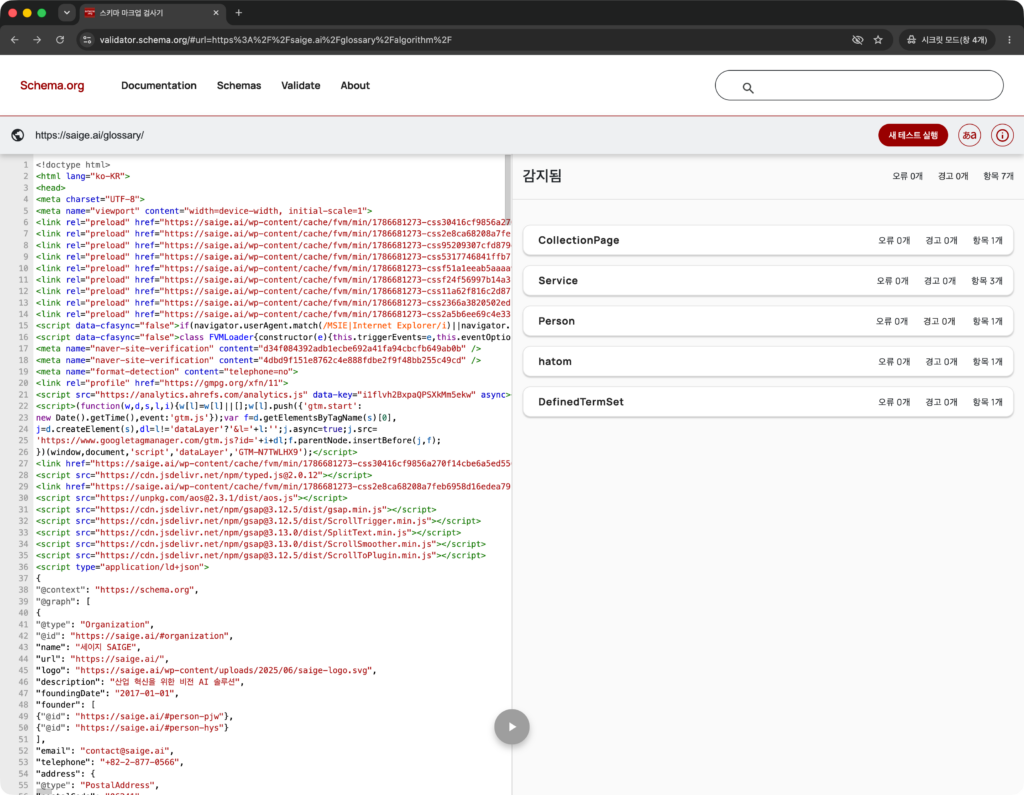The height and width of the screenshot is (795, 1024).
Task: Open Documentation menu item
Action: click(x=159, y=86)
